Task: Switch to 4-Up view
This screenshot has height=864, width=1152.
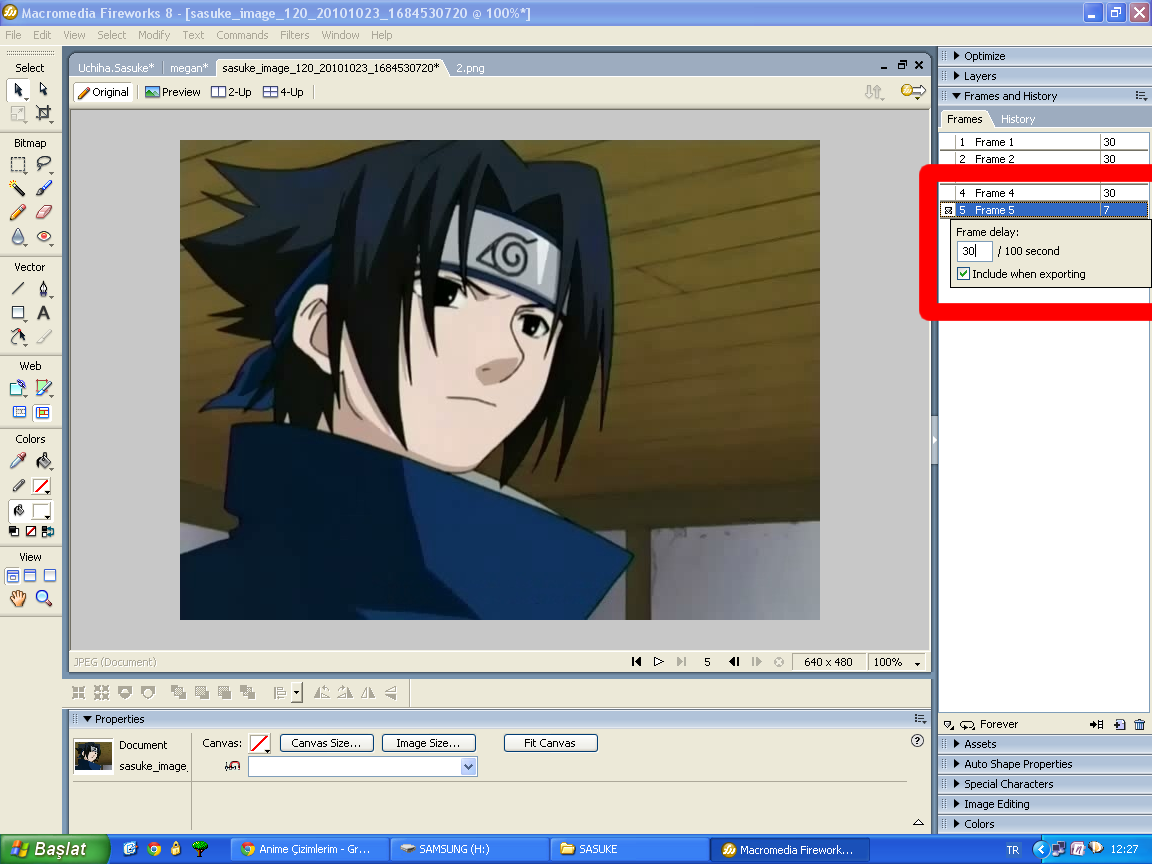Action: coord(283,92)
